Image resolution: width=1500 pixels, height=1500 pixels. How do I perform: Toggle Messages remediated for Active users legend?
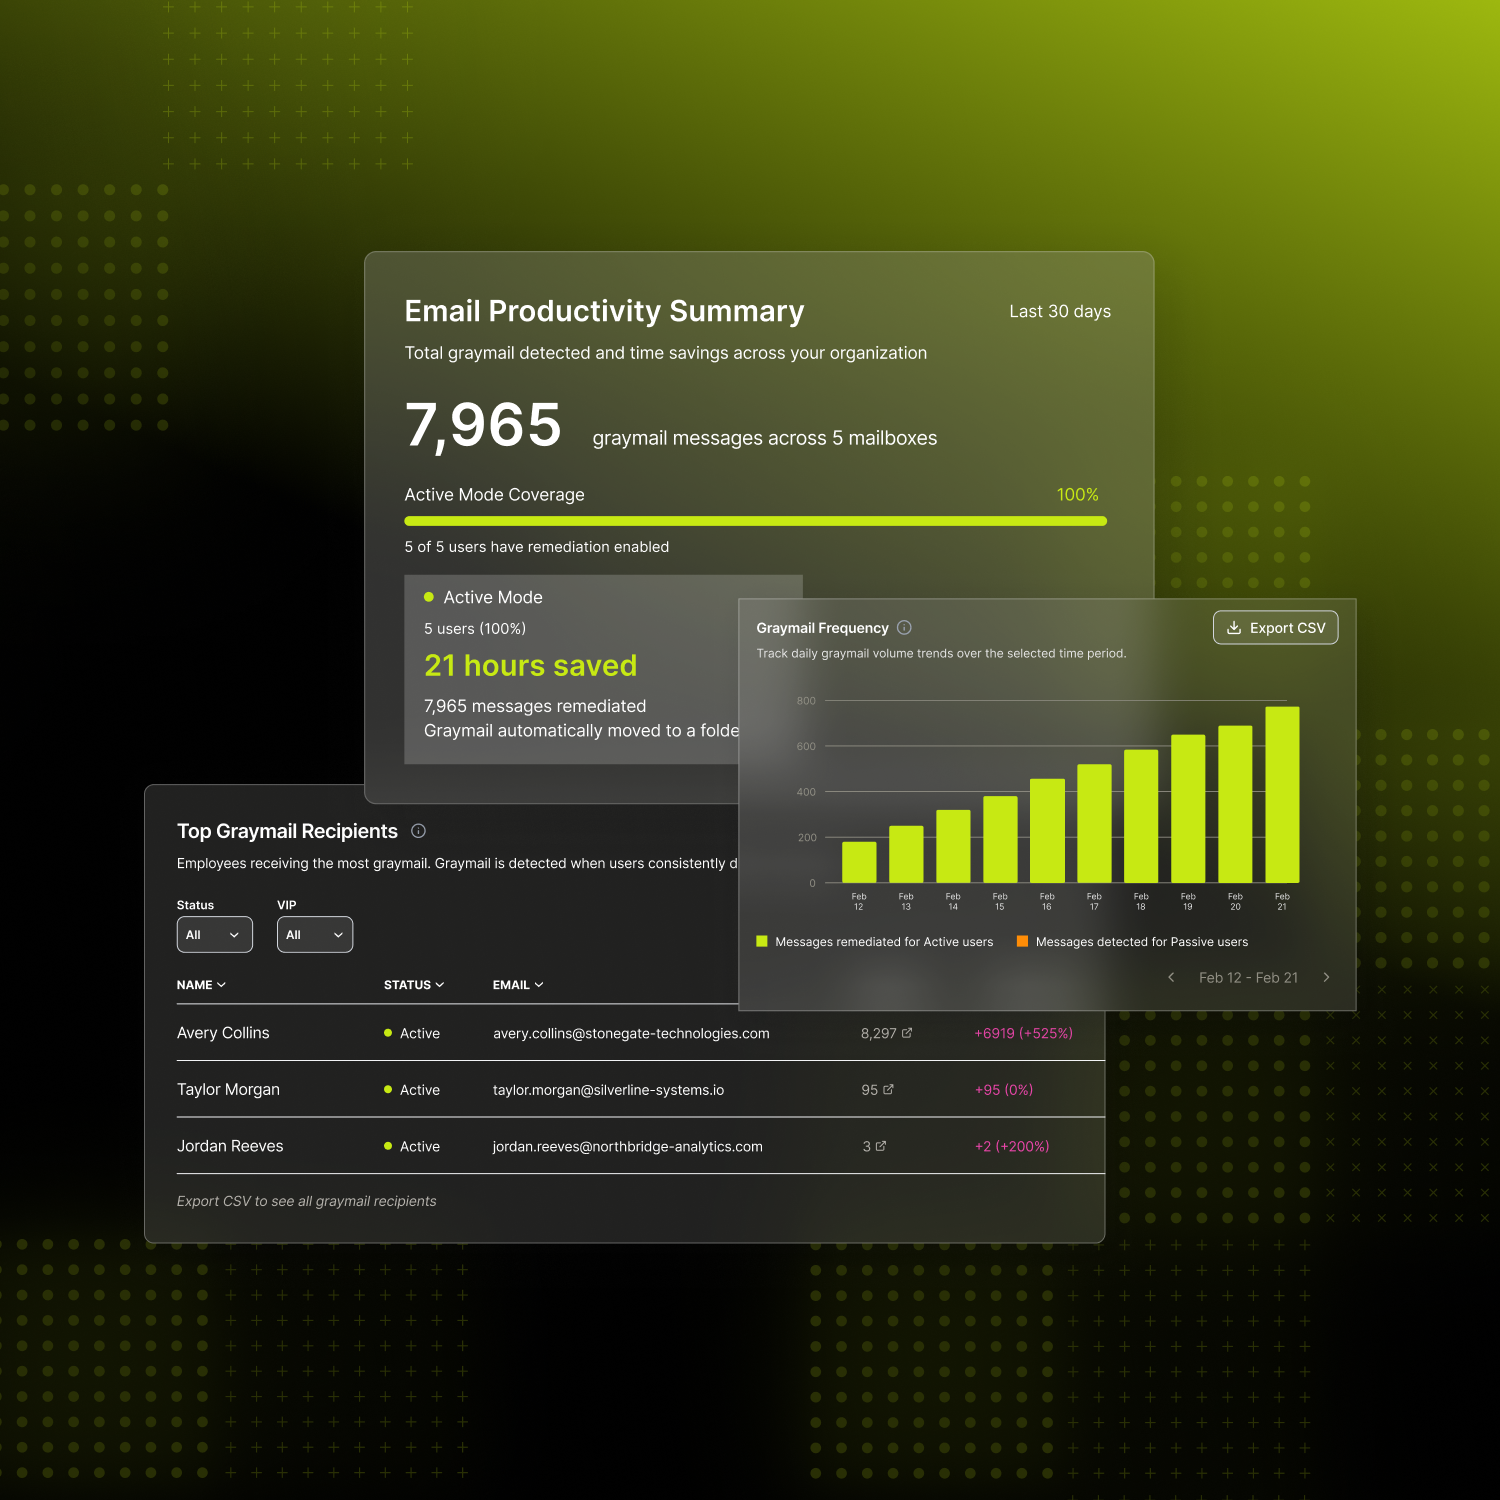(875, 942)
